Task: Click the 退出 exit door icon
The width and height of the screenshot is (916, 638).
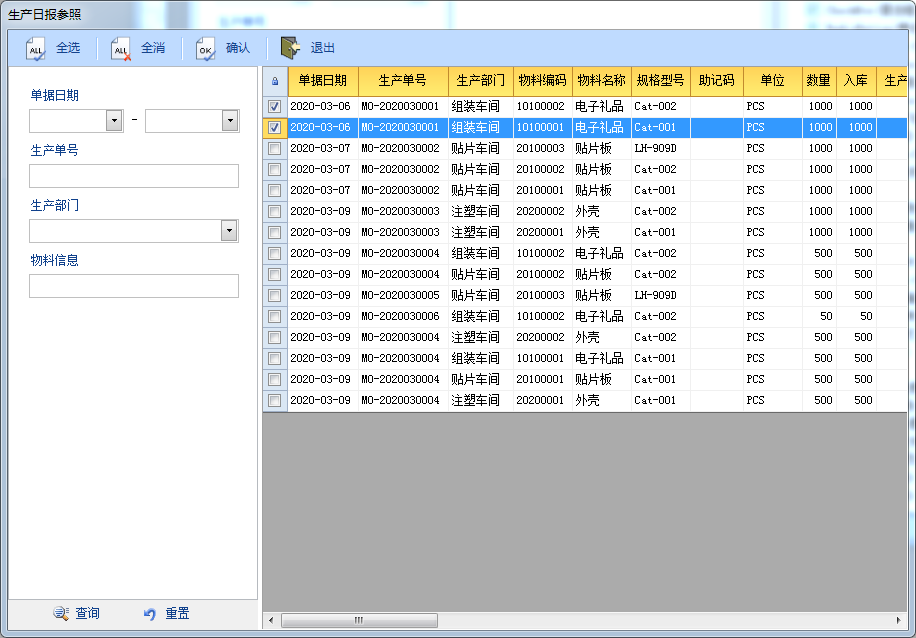Action: click(290, 48)
